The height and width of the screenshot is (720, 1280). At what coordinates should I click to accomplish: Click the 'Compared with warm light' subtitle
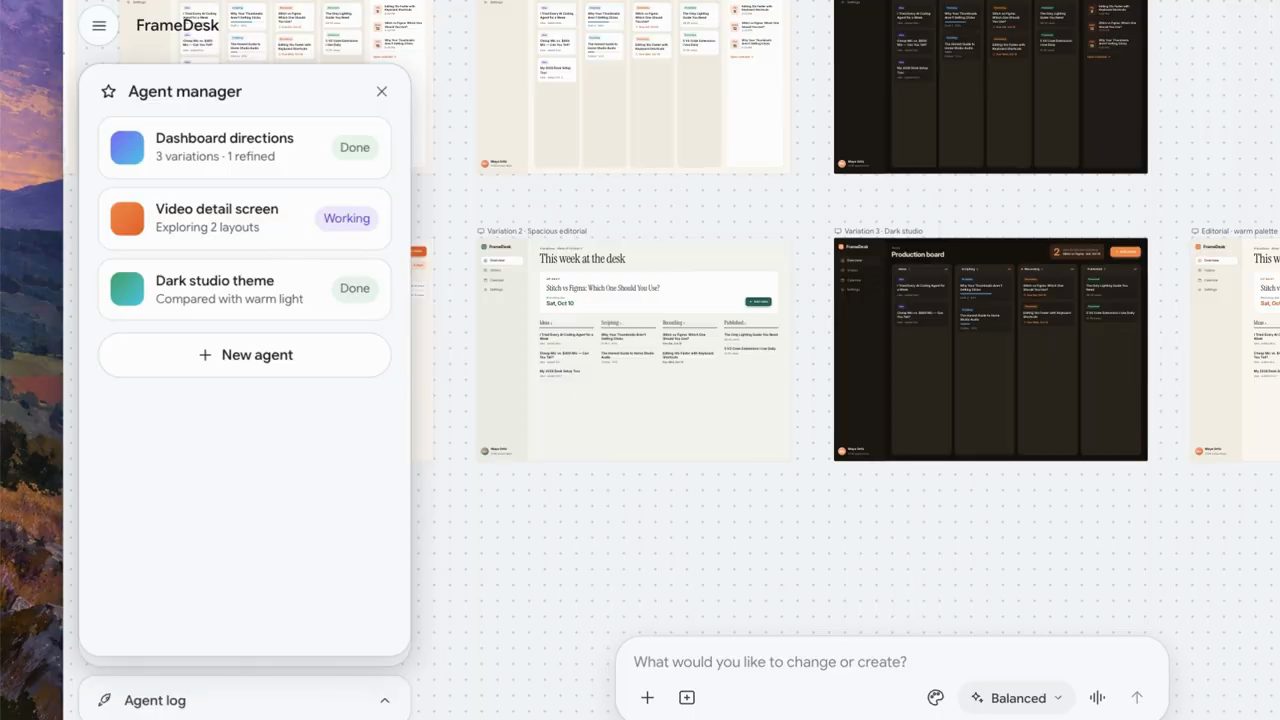tap(229, 299)
